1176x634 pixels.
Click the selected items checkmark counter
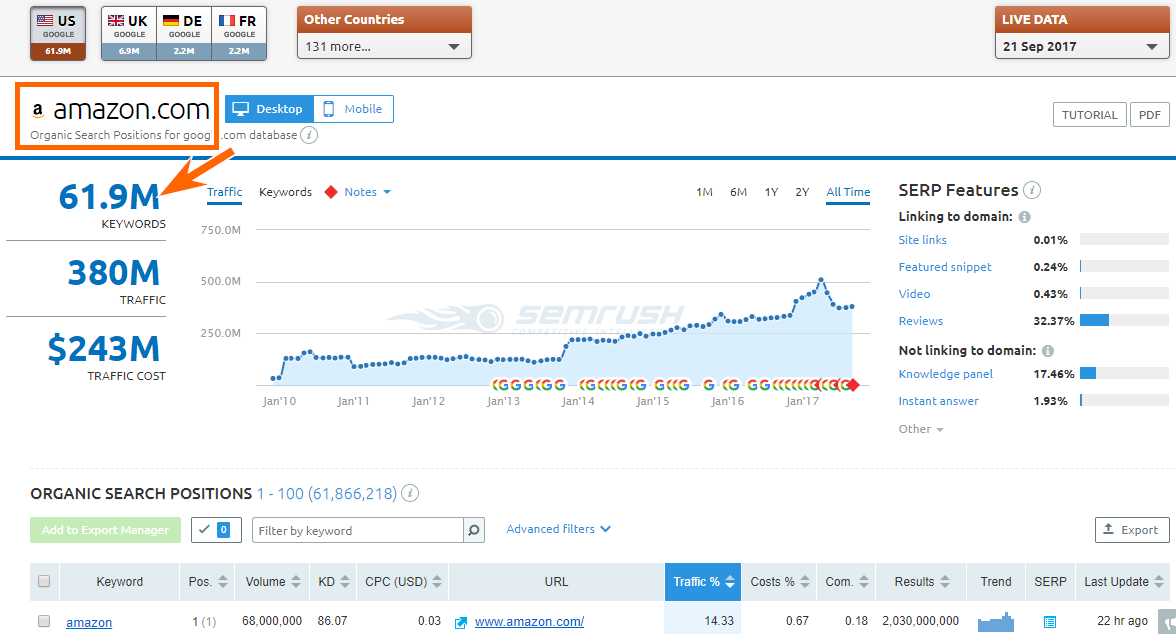[x=216, y=530]
